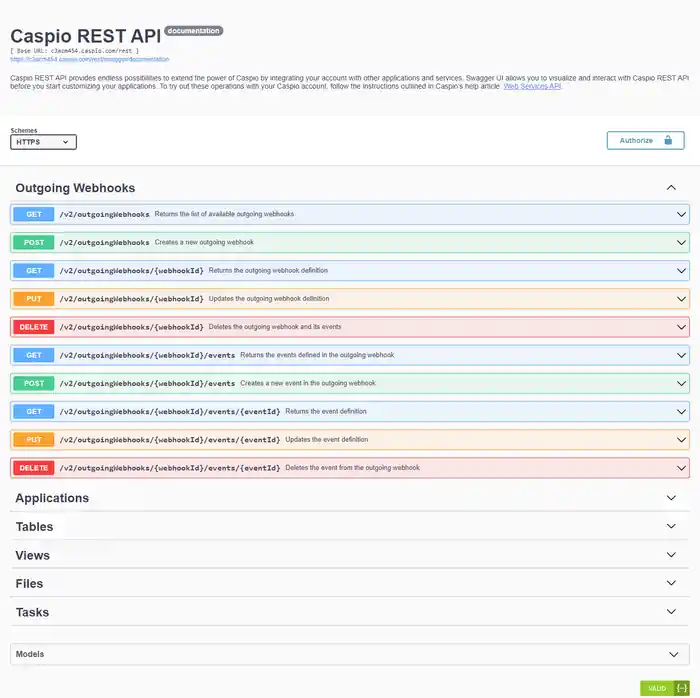Click 'Updates the event definition' description
This screenshot has height=698, width=700.
327,439
